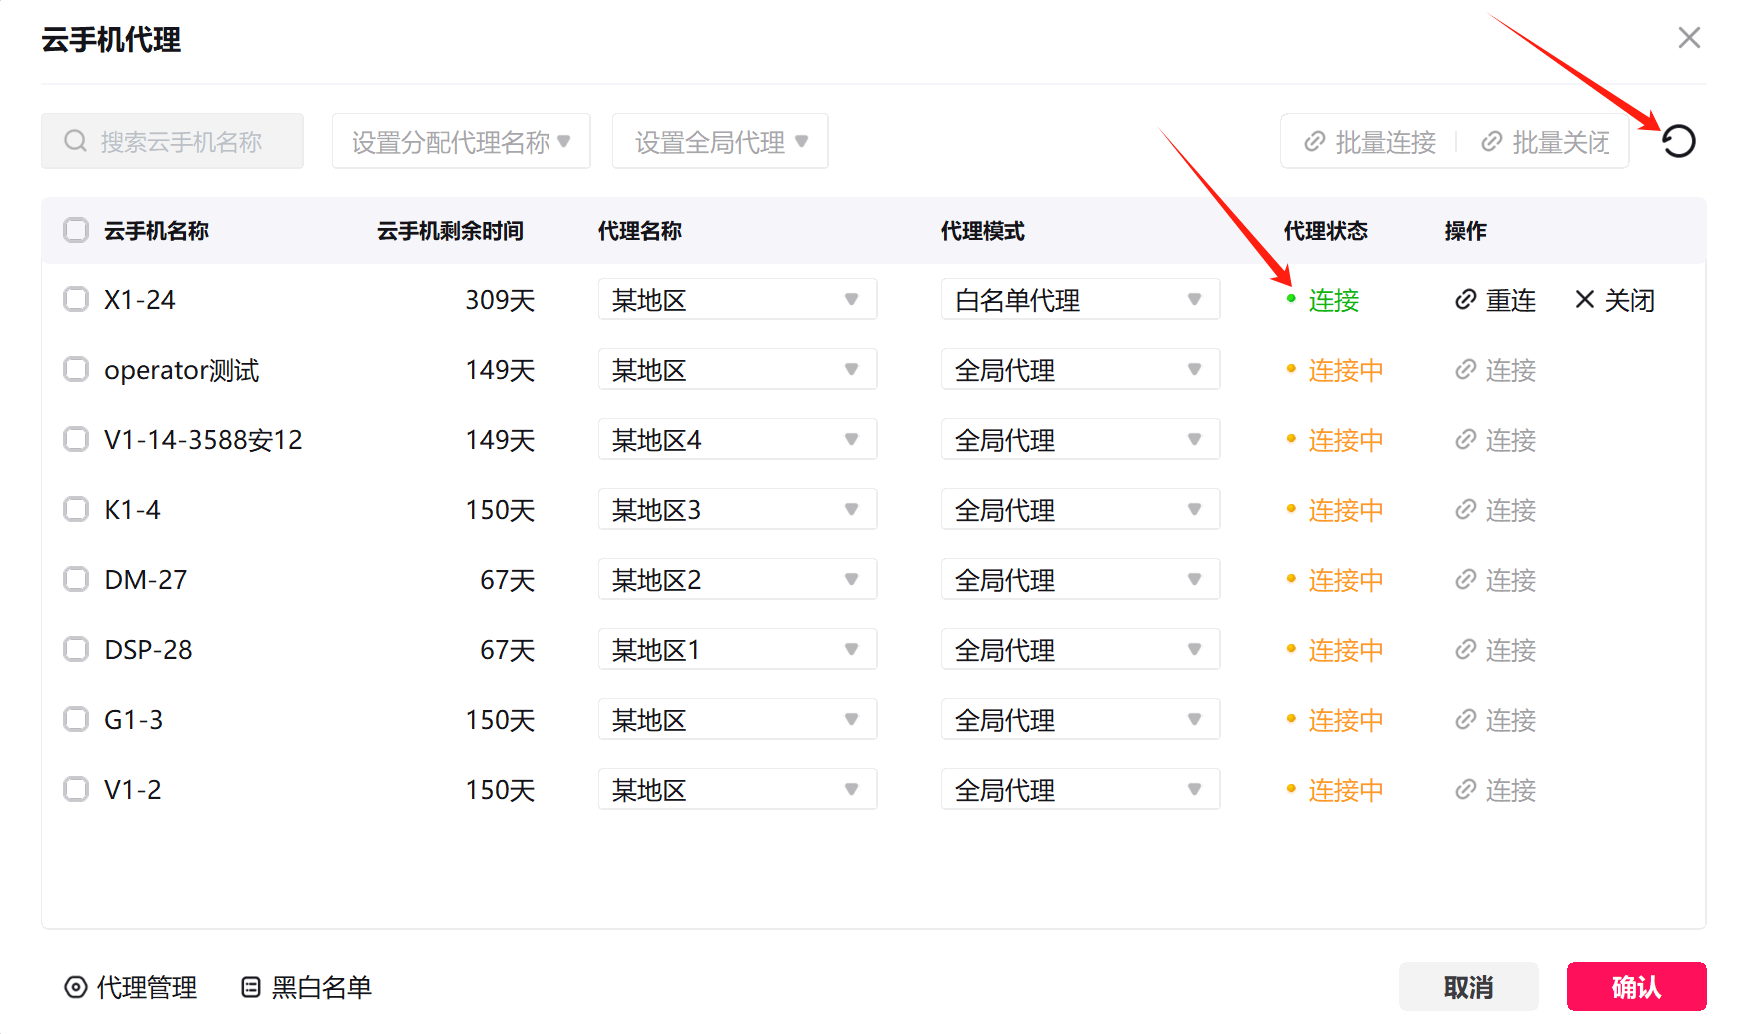Open the 设置全局代理 dropdown
Image resolution: width=1746 pixels, height=1034 pixels.
[x=720, y=141]
